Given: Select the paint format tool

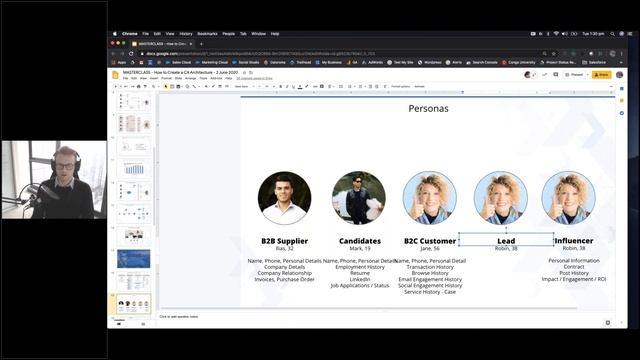Looking at the screenshot, I should pyautogui.click(x=145, y=87).
